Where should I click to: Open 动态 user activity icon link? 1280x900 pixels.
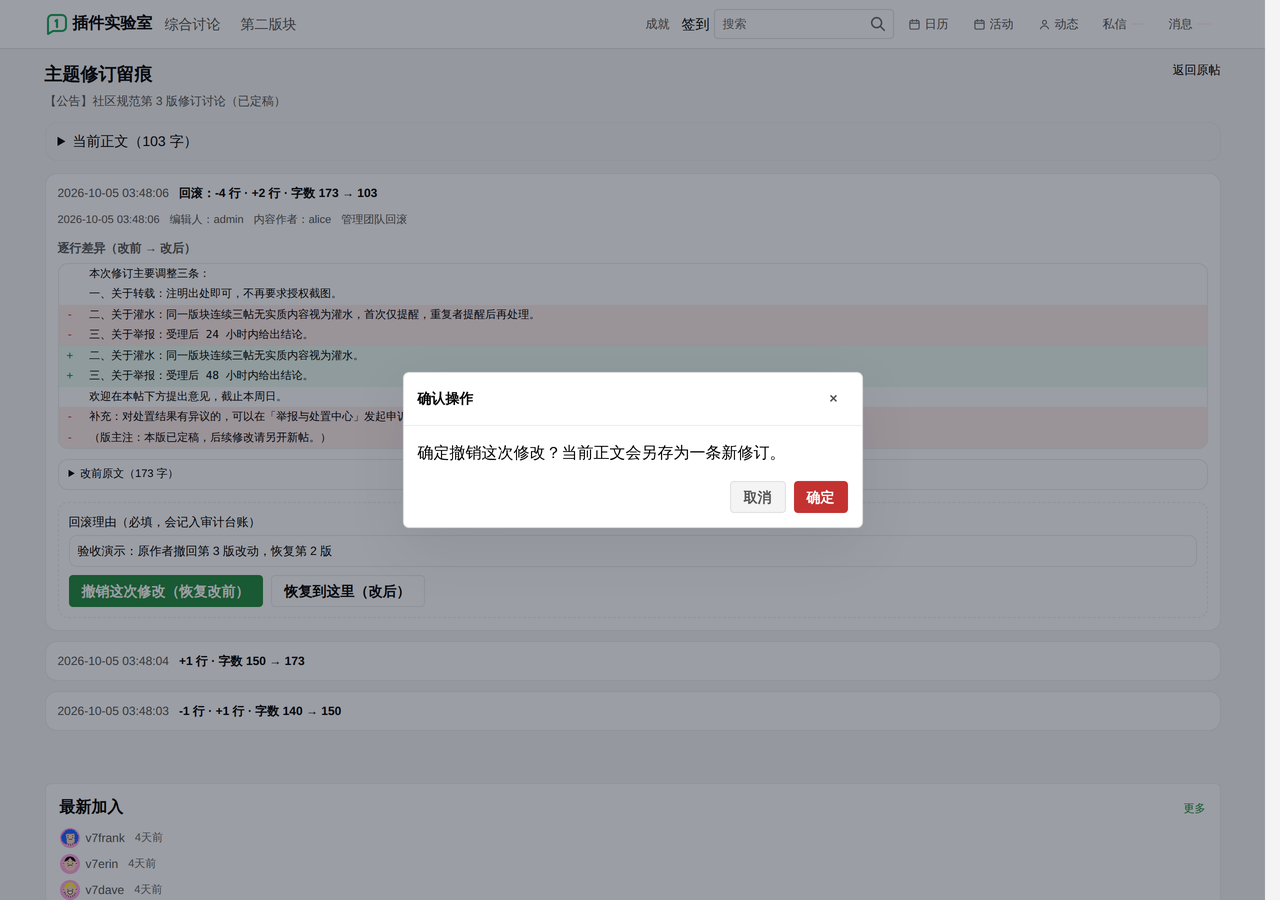point(1058,24)
